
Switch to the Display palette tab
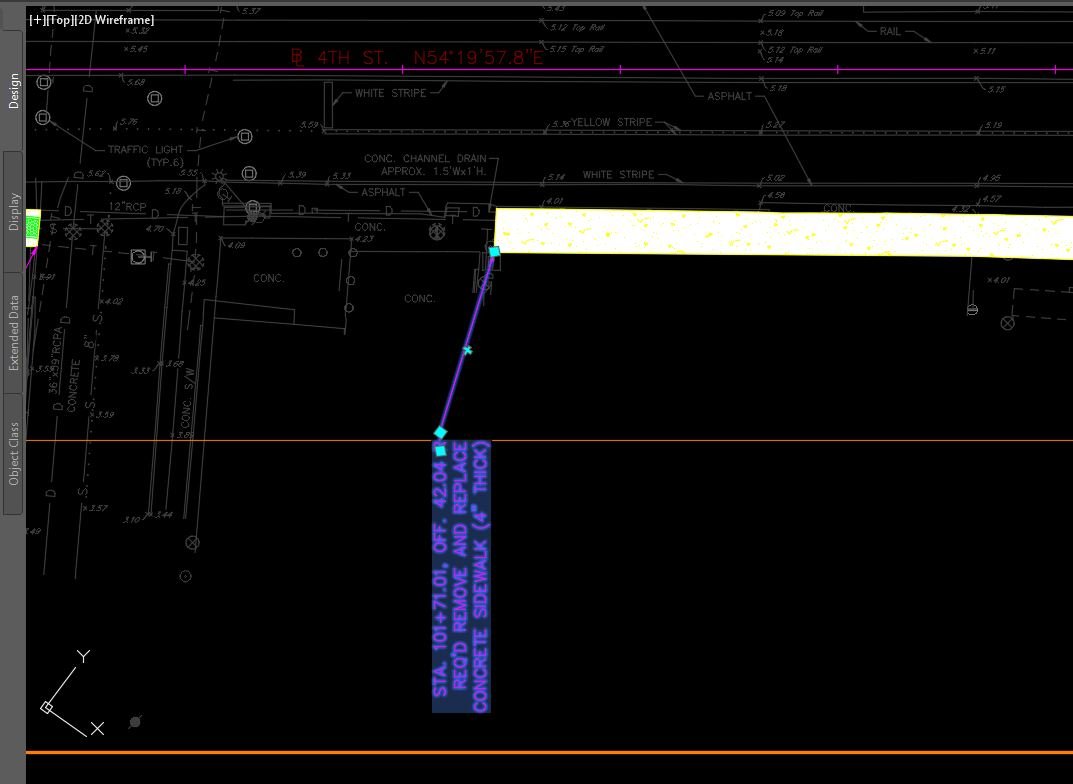tap(13, 211)
